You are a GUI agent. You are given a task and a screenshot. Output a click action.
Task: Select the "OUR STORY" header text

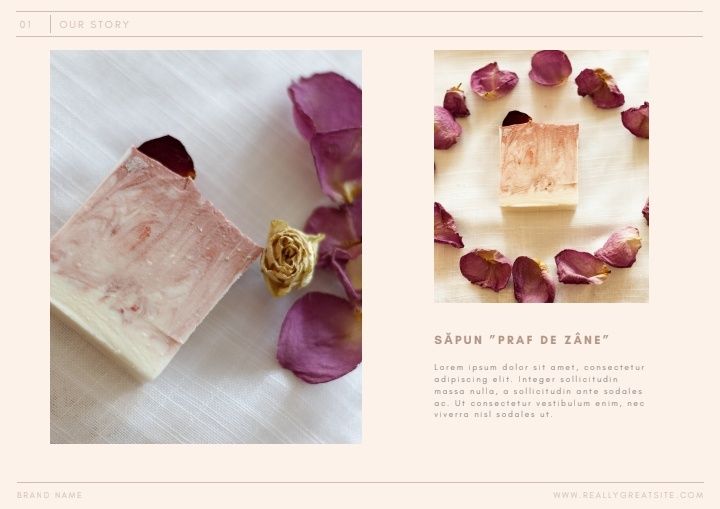94,24
